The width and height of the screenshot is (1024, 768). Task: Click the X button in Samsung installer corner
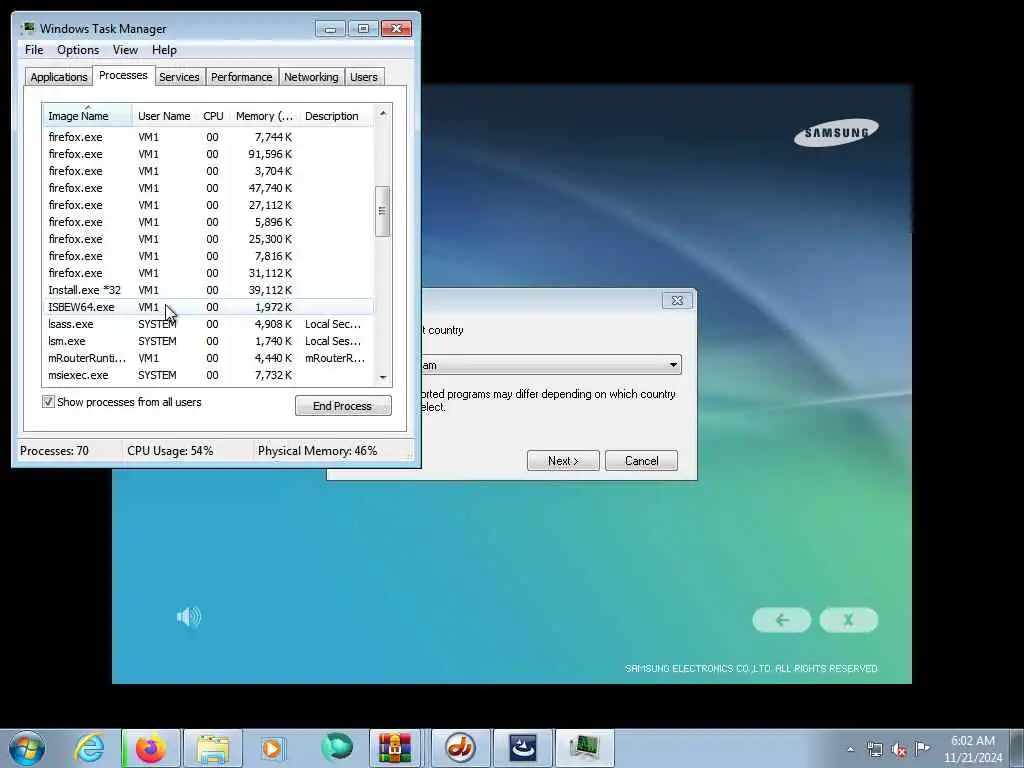click(848, 620)
